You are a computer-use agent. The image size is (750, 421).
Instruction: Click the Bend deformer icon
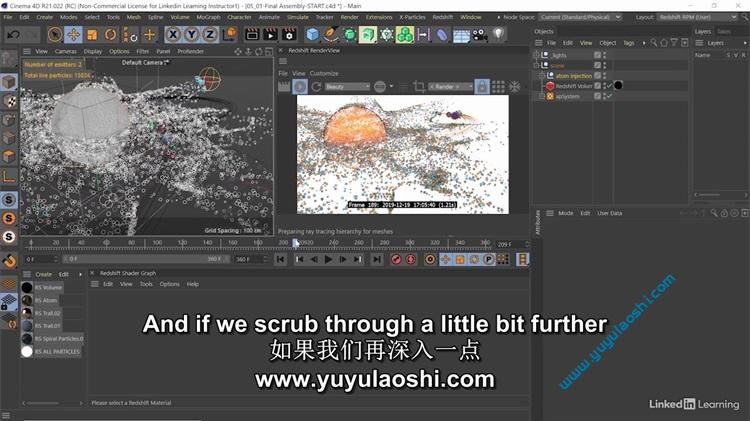click(442, 34)
